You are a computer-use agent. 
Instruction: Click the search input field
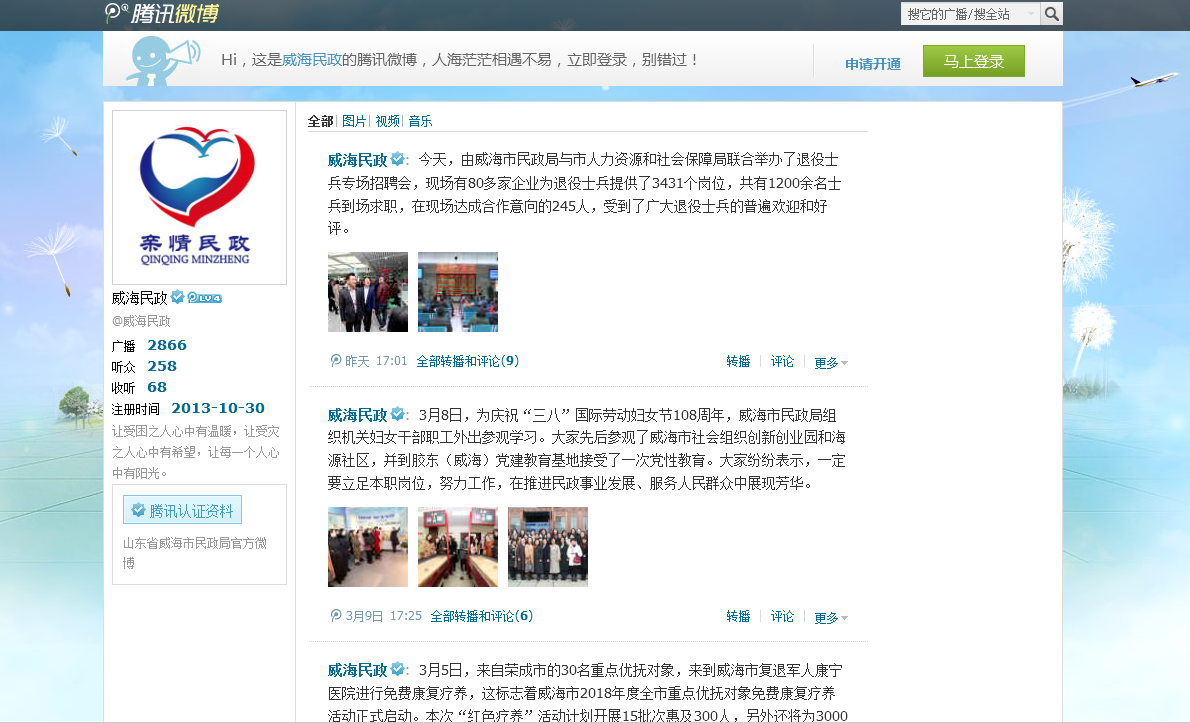[x=965, y=14]
